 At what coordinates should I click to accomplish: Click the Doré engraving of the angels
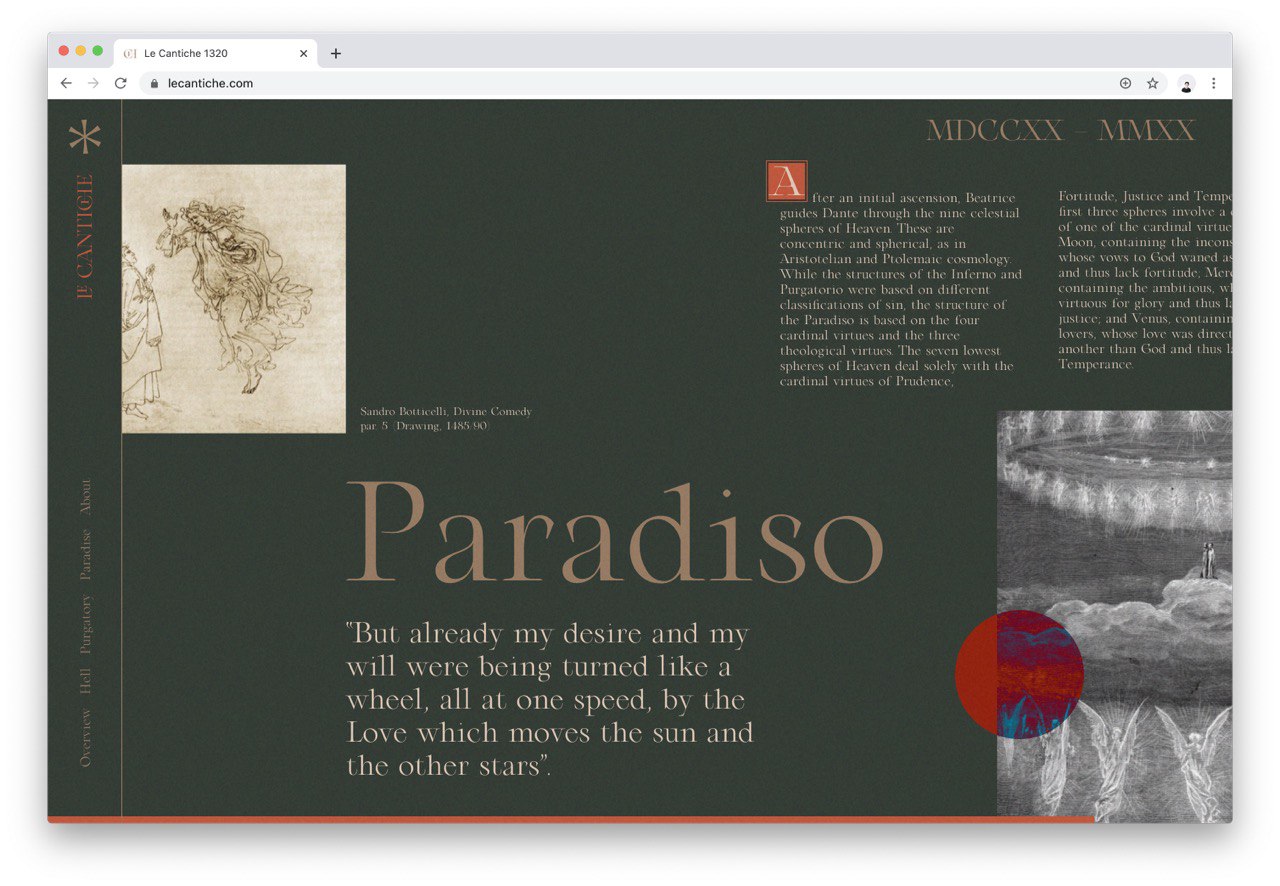1114,616
